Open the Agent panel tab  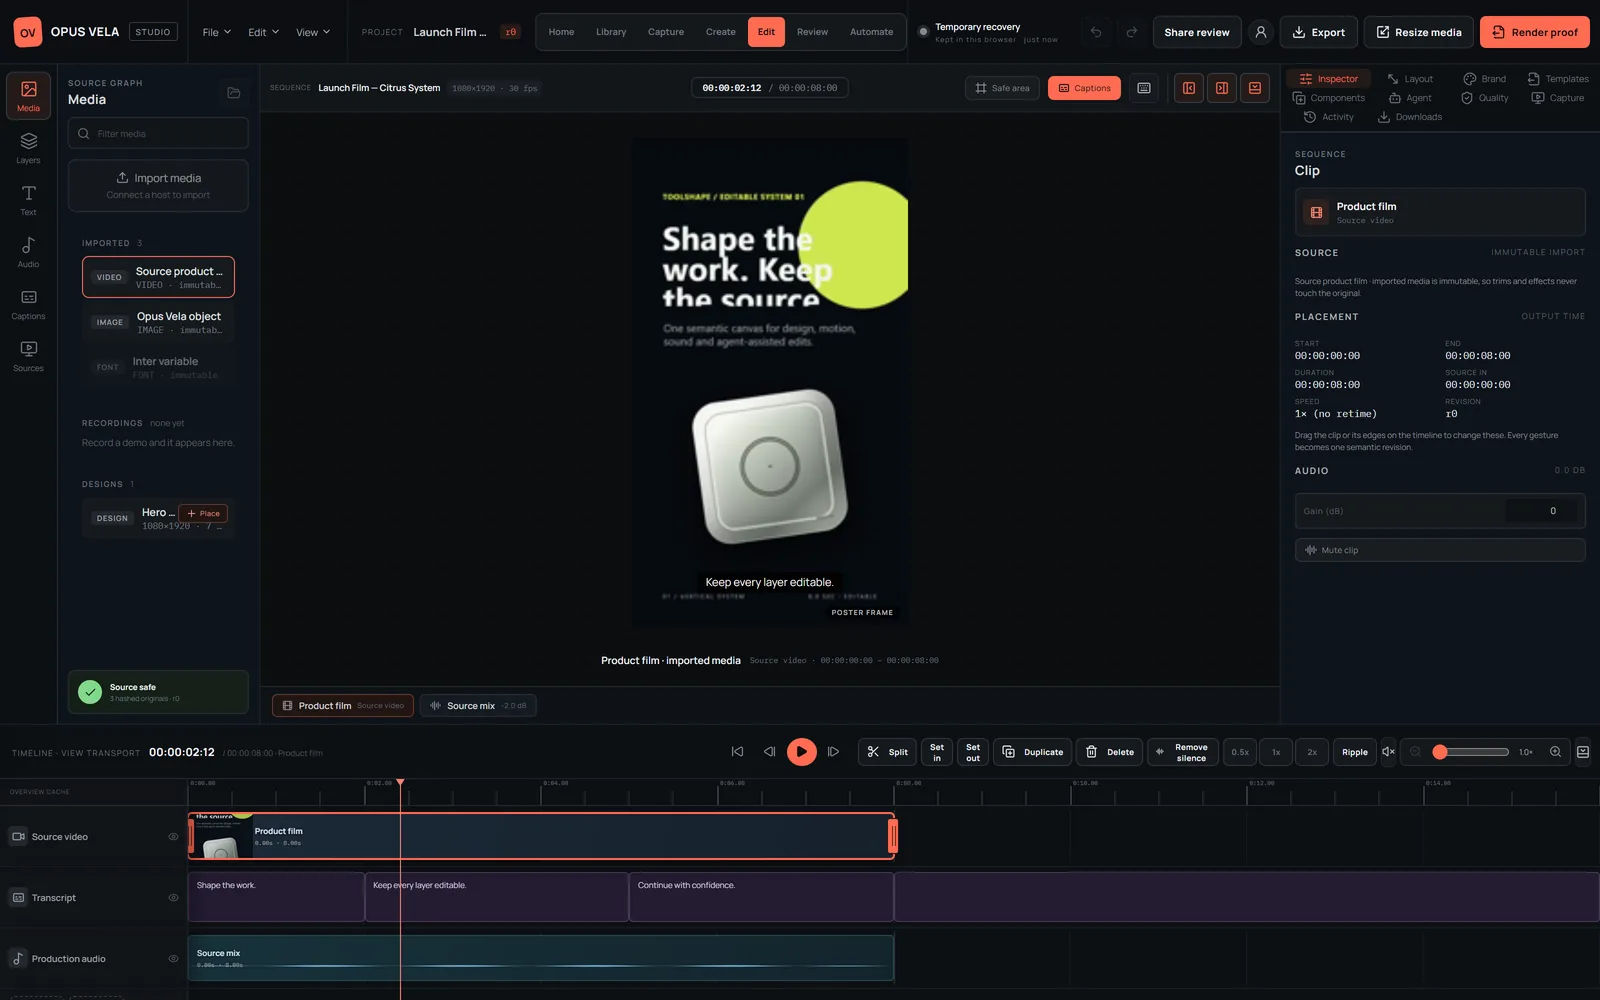coord(1410,98)
